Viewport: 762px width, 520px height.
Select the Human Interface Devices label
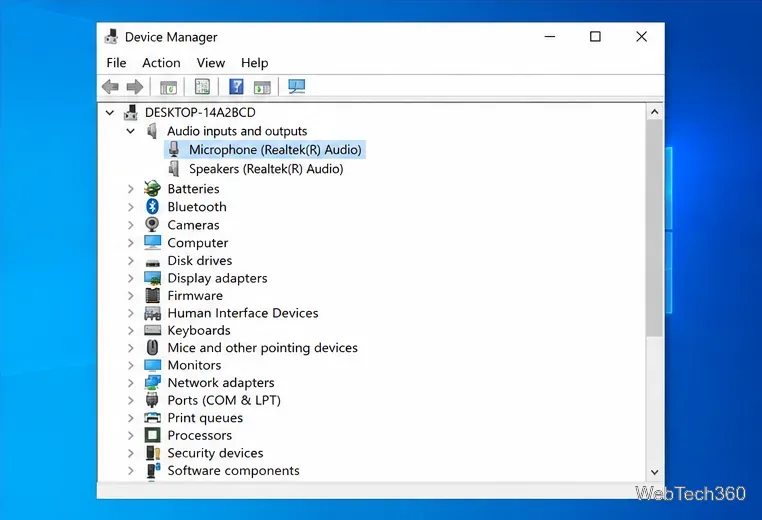(242, 313)
